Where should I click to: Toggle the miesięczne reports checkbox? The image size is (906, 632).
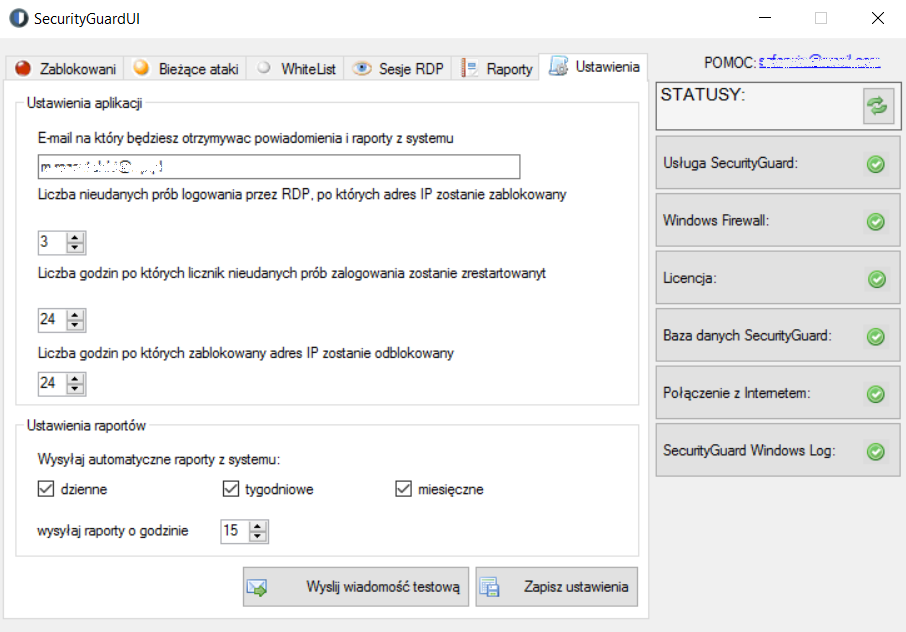click(403, 489)
